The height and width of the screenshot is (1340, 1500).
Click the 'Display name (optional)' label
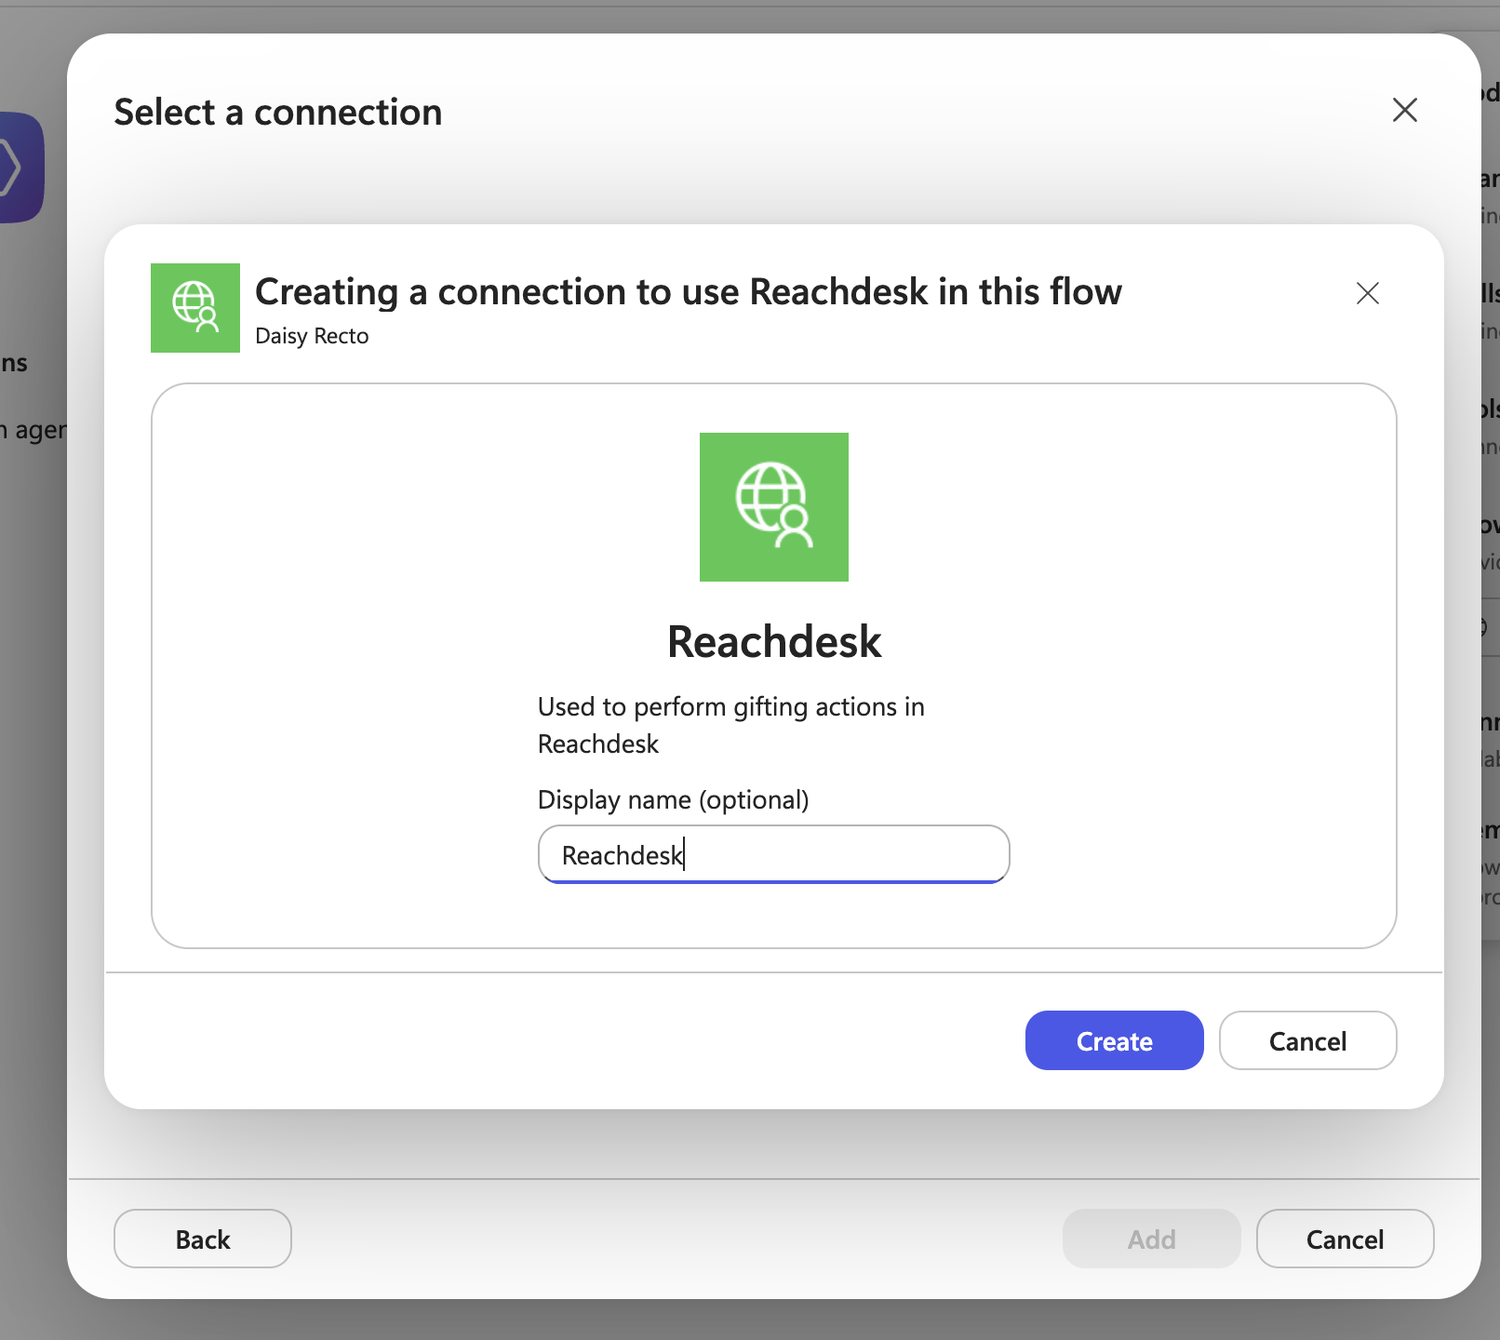click(673, 800)
